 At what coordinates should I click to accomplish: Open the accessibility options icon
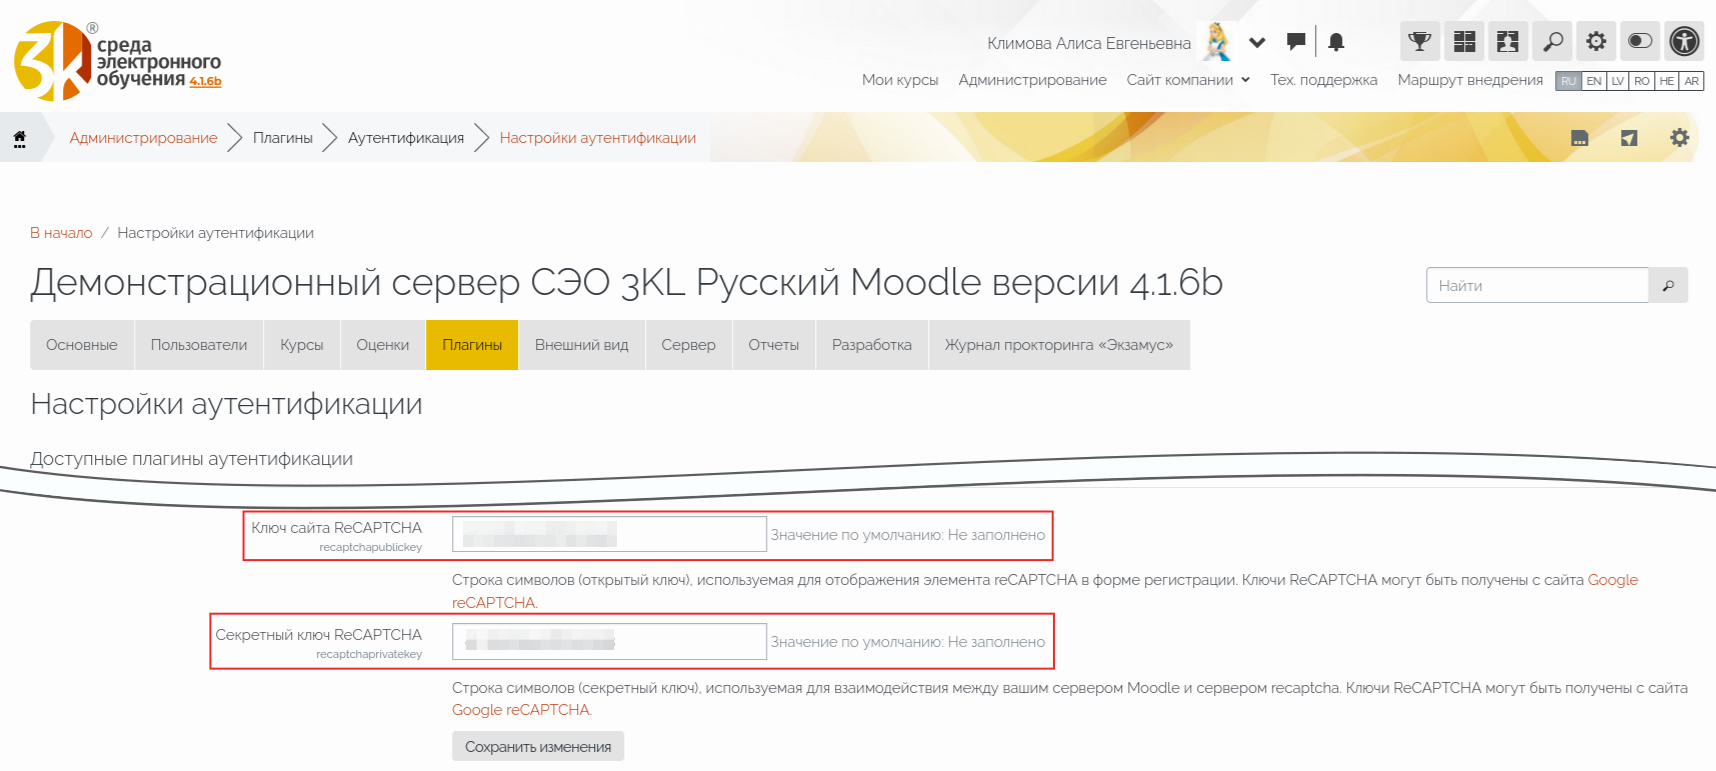coord(1684,41)
